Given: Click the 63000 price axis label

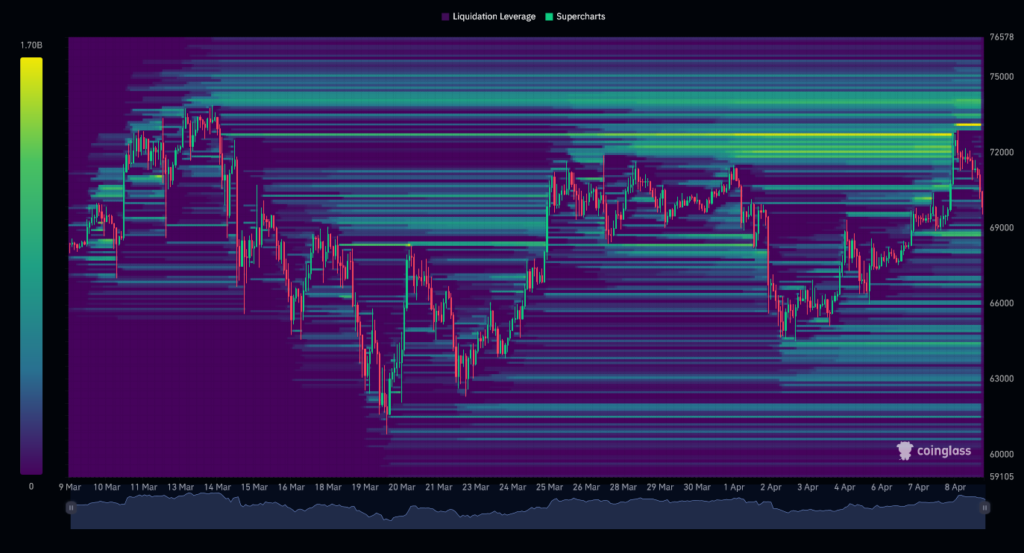Looking at the screenshot, I should click(1001, 379).
